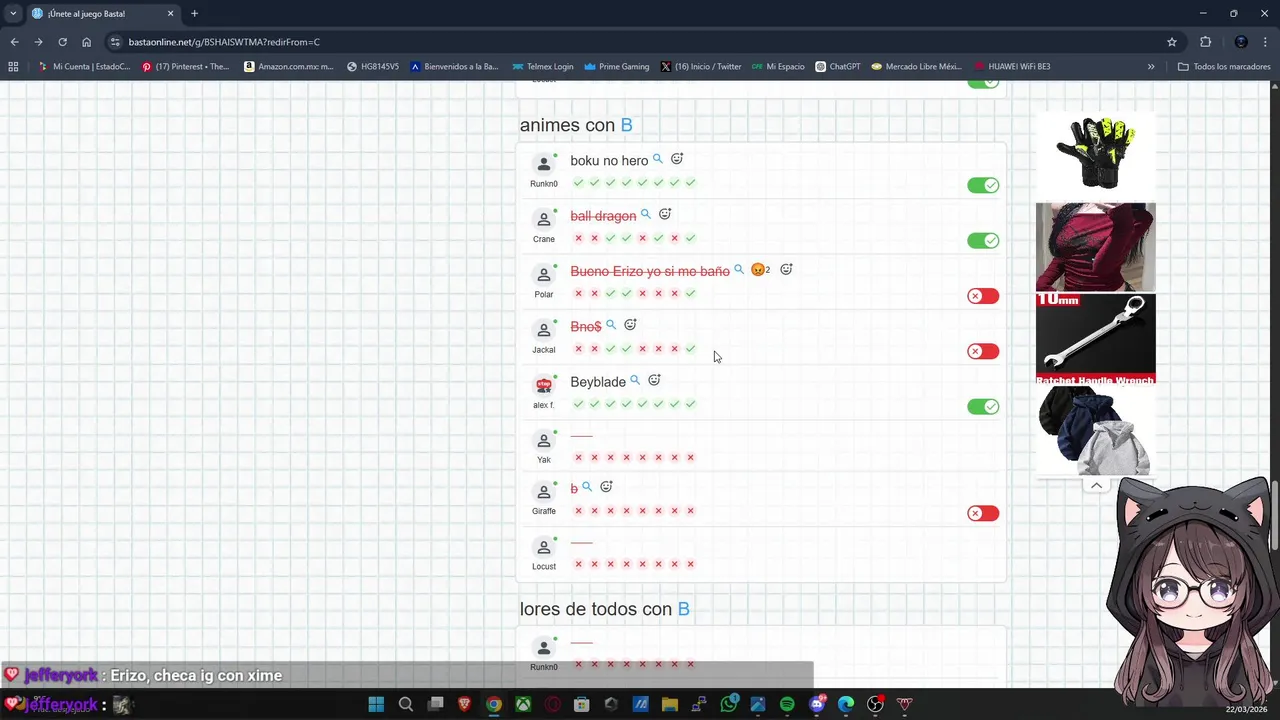
Task: Enable approval switch for 'Bno$' answer
Action: [983, 351]
